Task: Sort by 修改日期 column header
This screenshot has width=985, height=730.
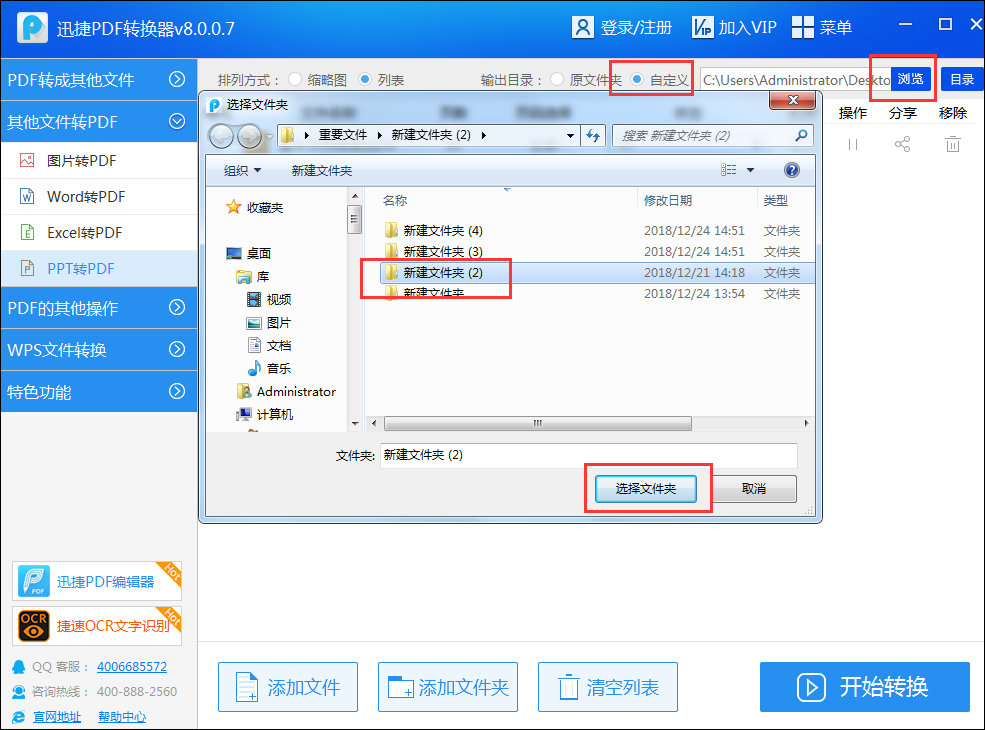Action: pos(668,200)
